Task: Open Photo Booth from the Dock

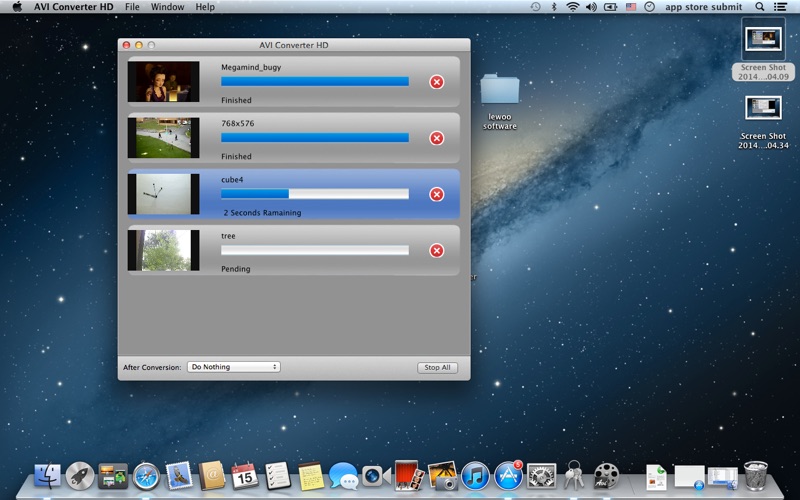Action: 409,476
